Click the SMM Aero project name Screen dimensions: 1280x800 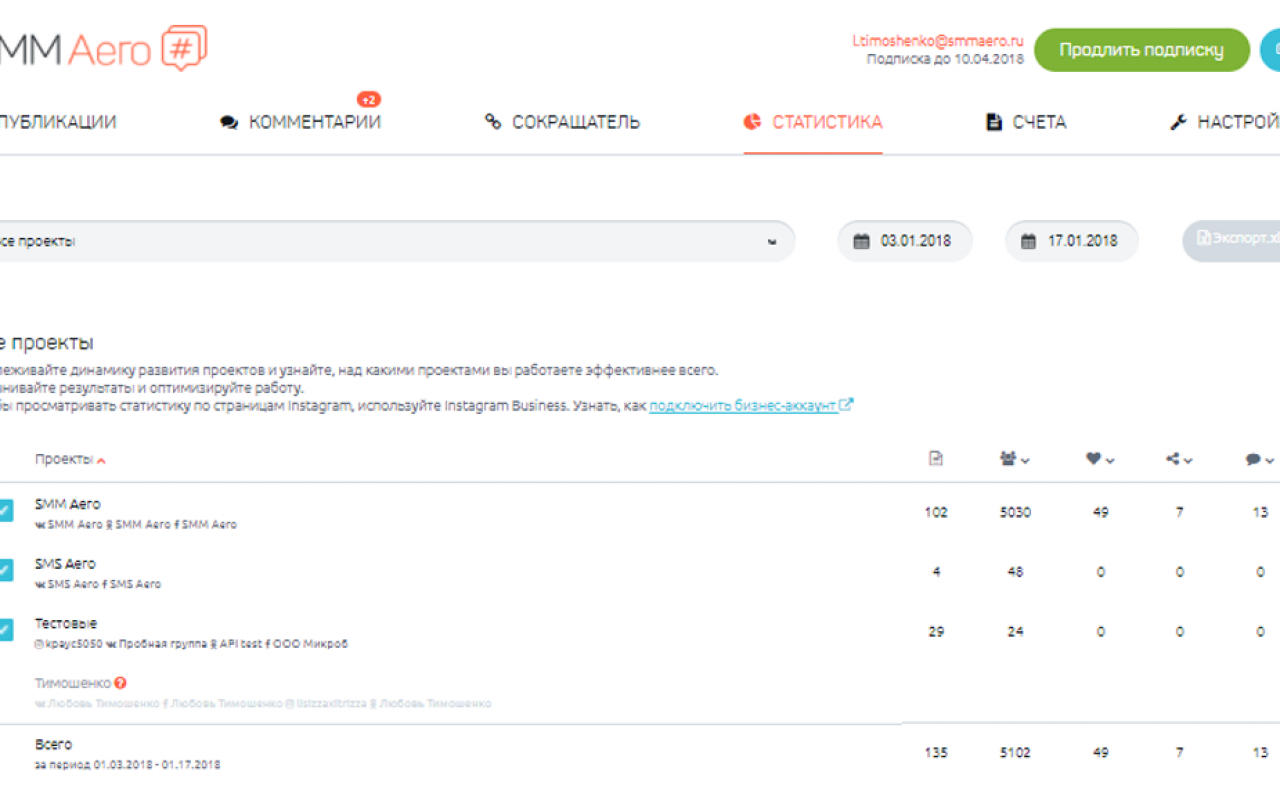68,504
